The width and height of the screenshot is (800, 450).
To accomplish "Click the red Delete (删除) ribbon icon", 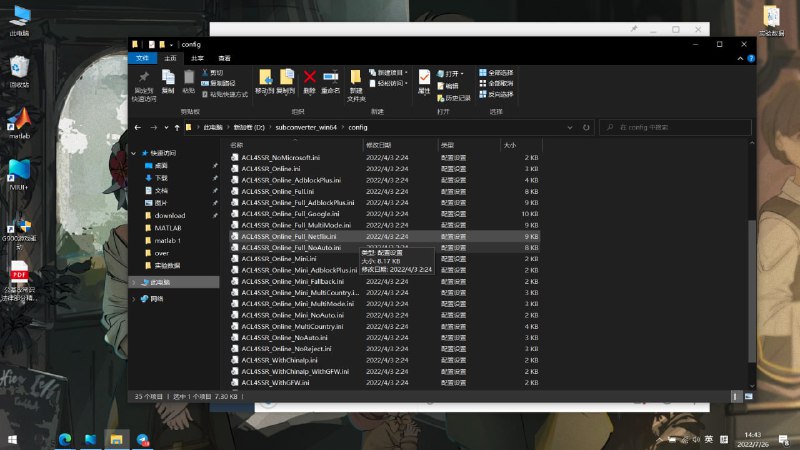I will click(x=310, y=79).
